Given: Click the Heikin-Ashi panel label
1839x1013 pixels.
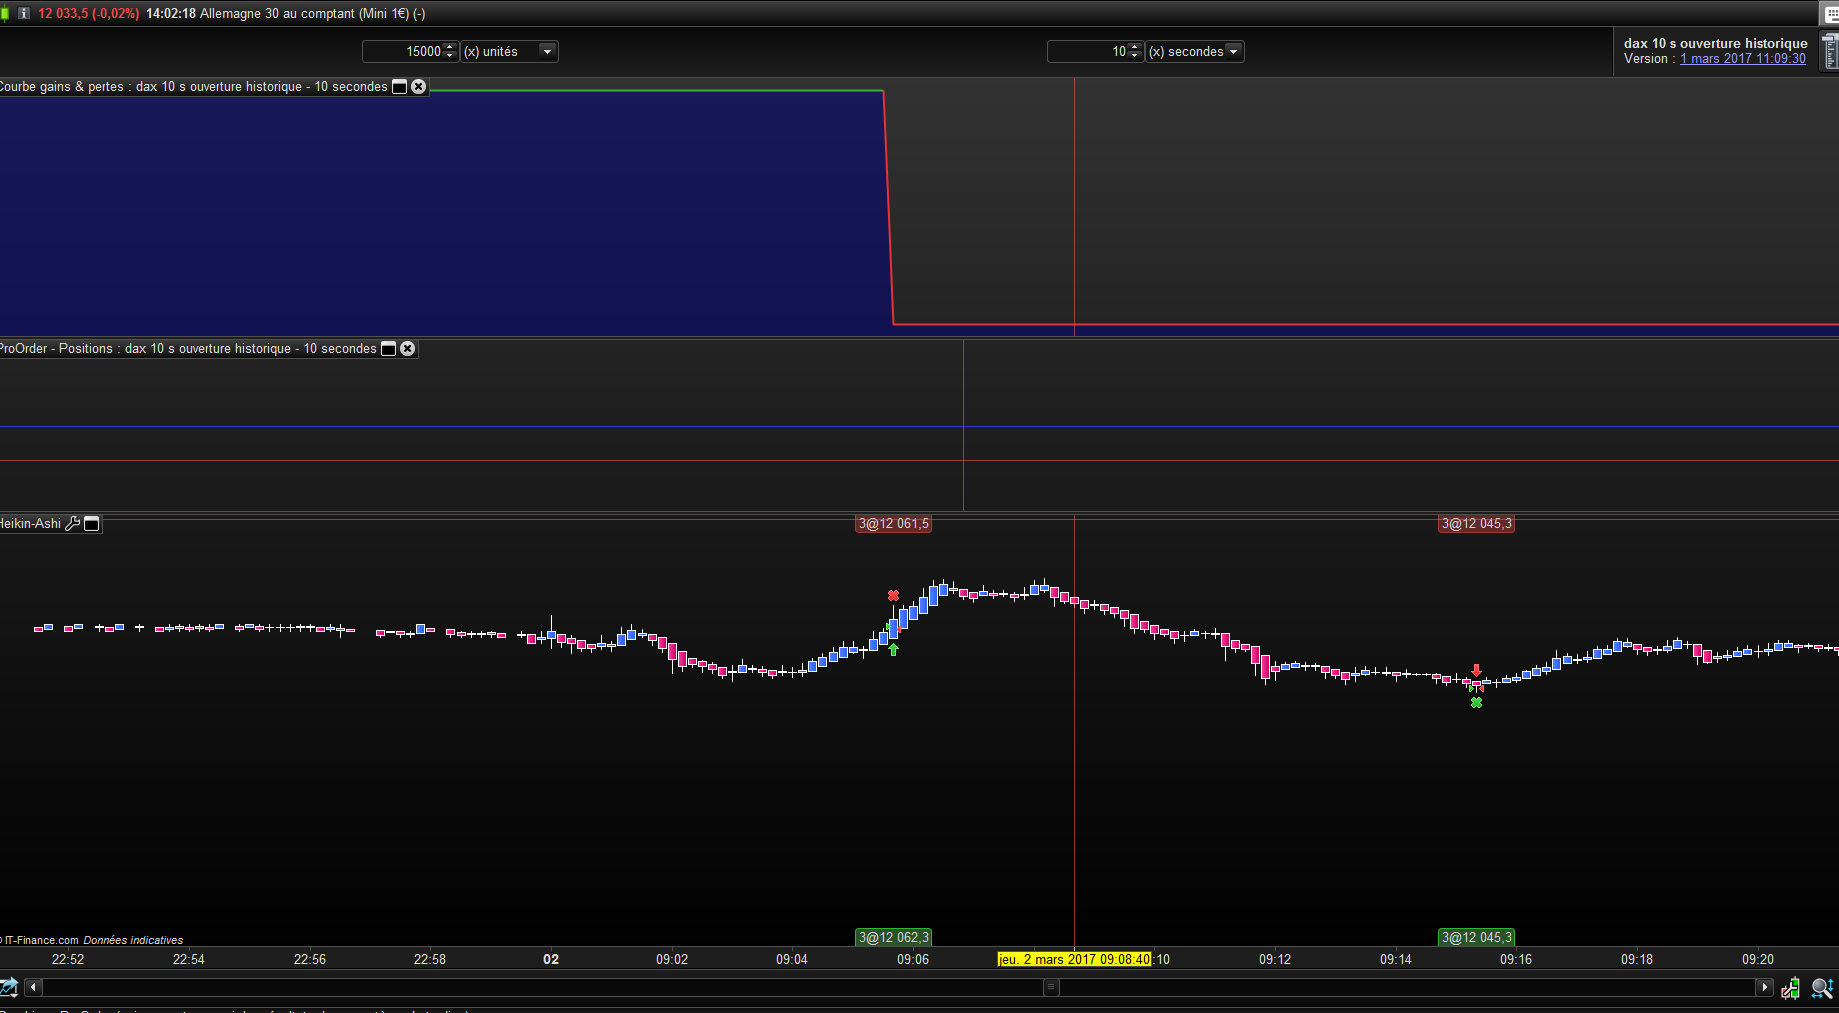Looking at the screenshot, I should 30,524.
